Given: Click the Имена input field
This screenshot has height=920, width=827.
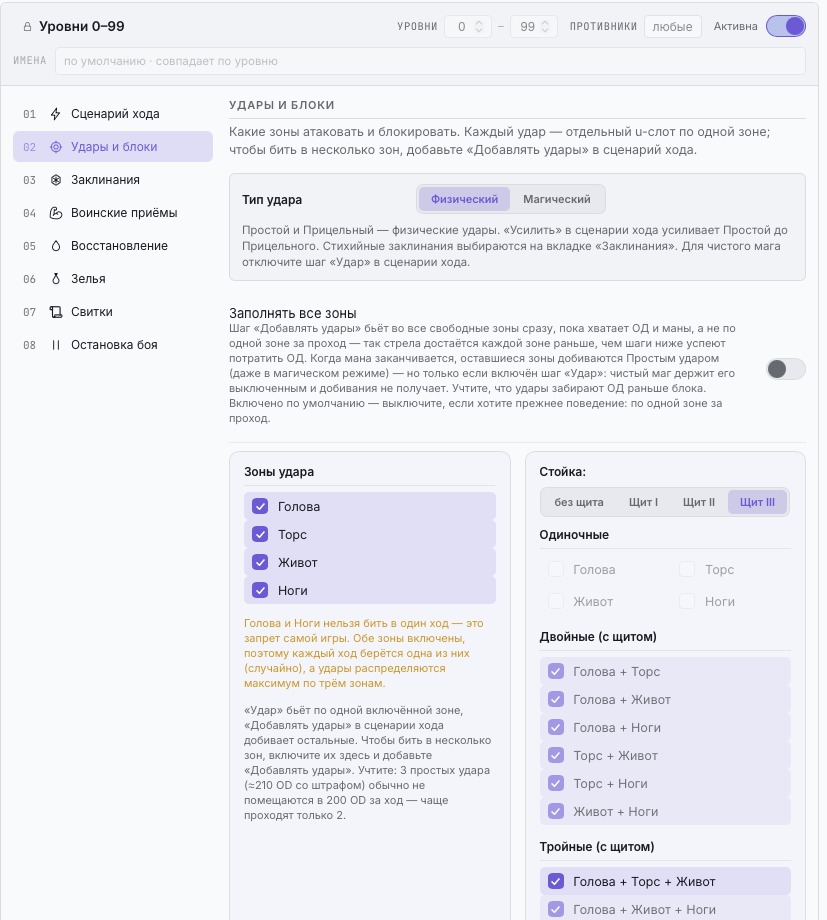Looking at the screenshot, I should pyautogui.click(x=430, y=61).
